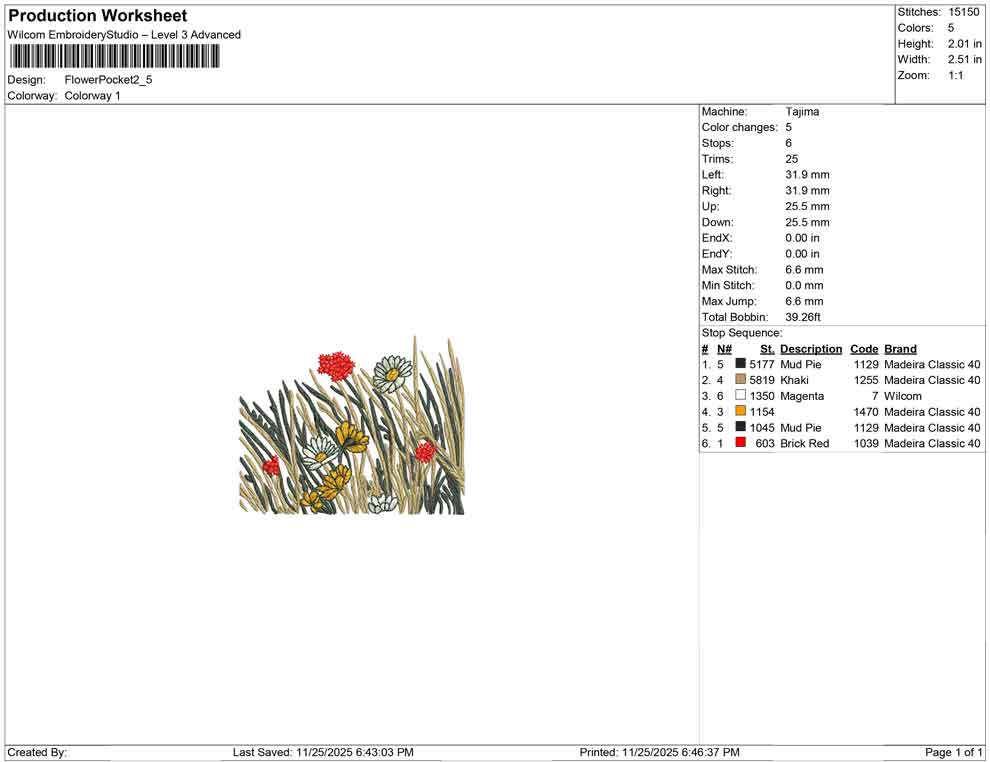The image size is (990, 762).
Task: Click the orange swatch for code 1470
Action: (x=741, y=411)
